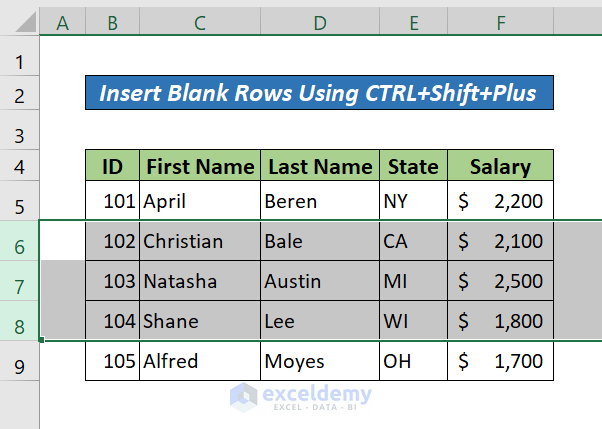Select column F header
Viewport: 602px width, 429px height.
click(x=500, y=21)
